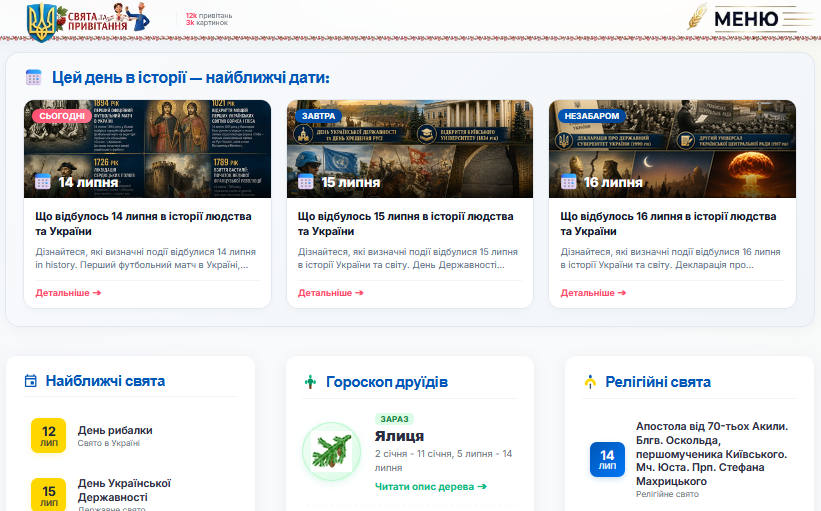The height and width of the screenshot is (511, 821).
Task: Click the blue '14 лип' date badge
Action: [607, 460]
